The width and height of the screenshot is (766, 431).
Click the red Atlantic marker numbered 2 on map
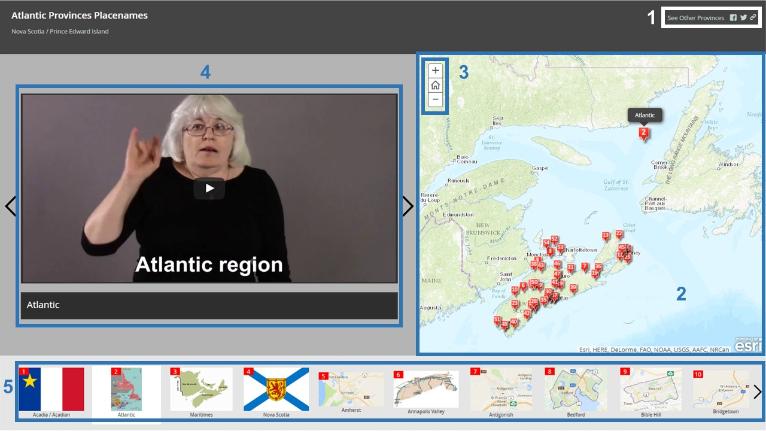pyautogui.click(x=644, y=133)
